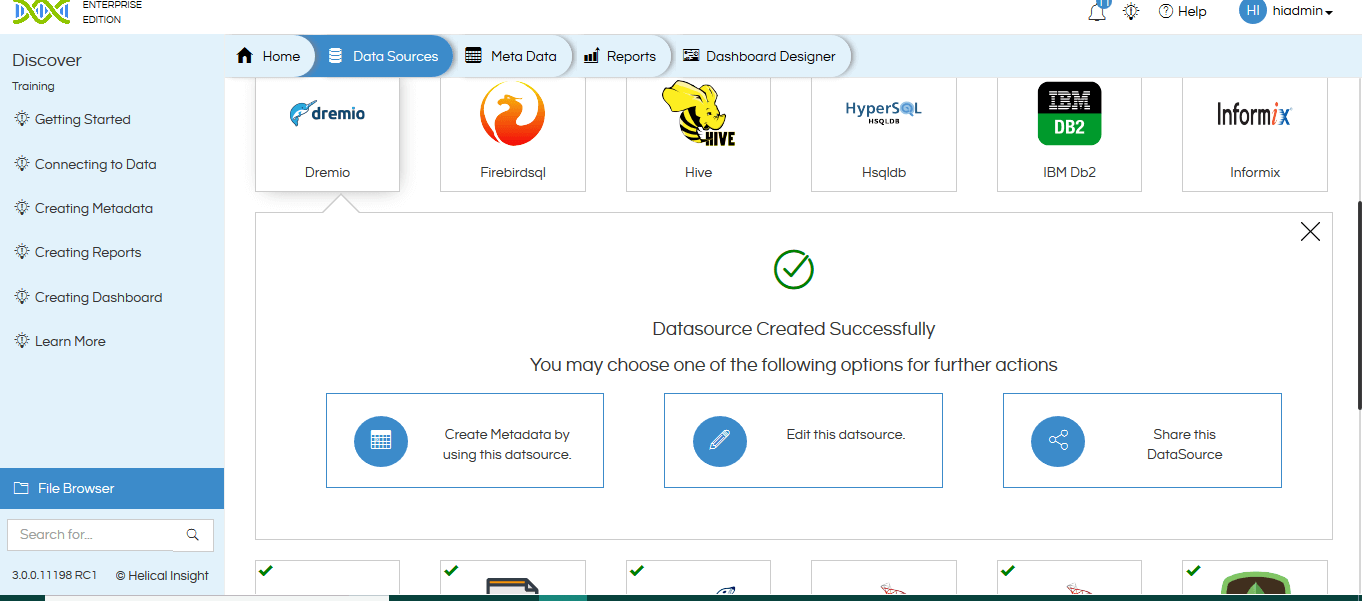Viewport: 1362px width, 601px height.
Task: Click the page vertical scrollbar
Action: (x=1358, y=305)
